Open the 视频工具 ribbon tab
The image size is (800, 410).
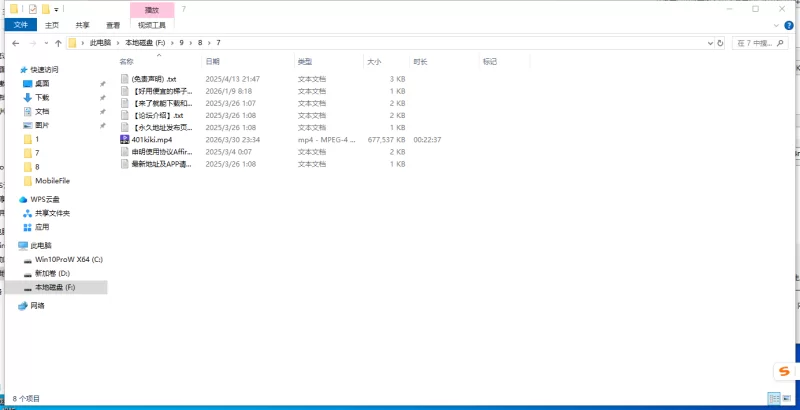tap(152, 25)
